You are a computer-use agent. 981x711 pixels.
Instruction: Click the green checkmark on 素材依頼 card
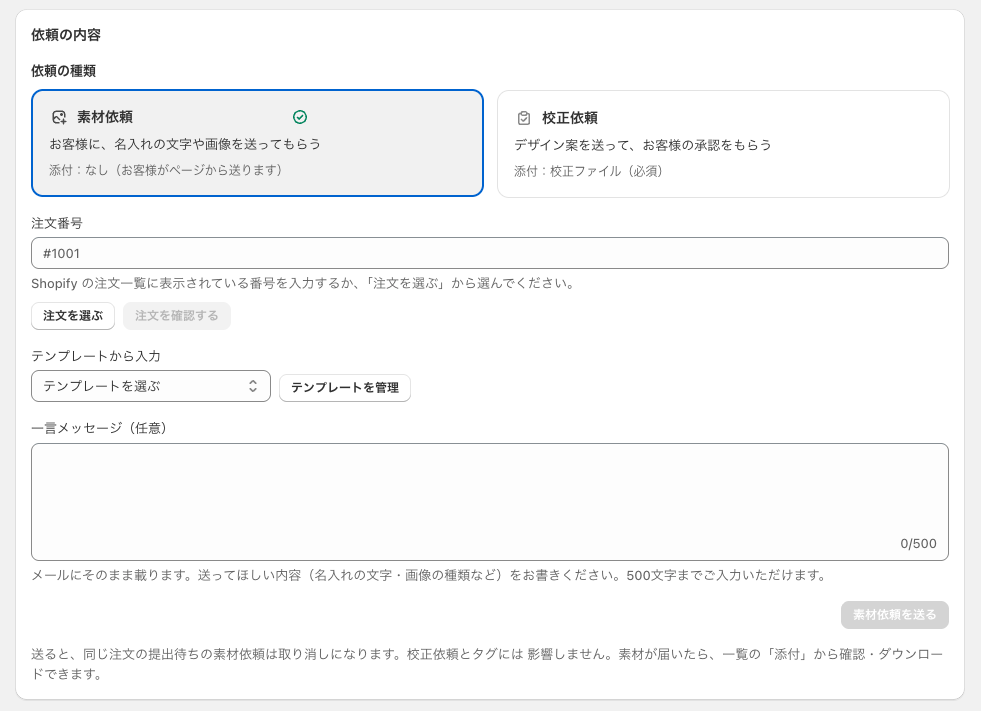pyautogui.click(x=300, y=117)
